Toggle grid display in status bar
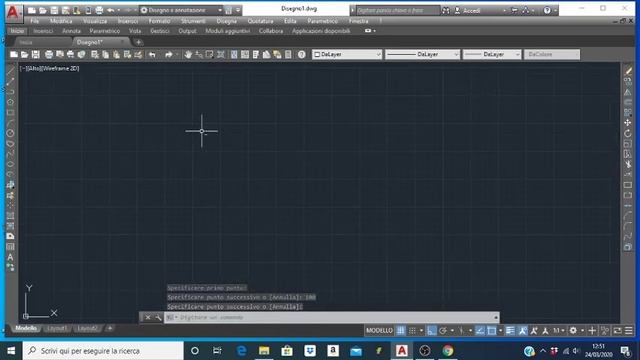640x360 pixels. coord(401,331)
